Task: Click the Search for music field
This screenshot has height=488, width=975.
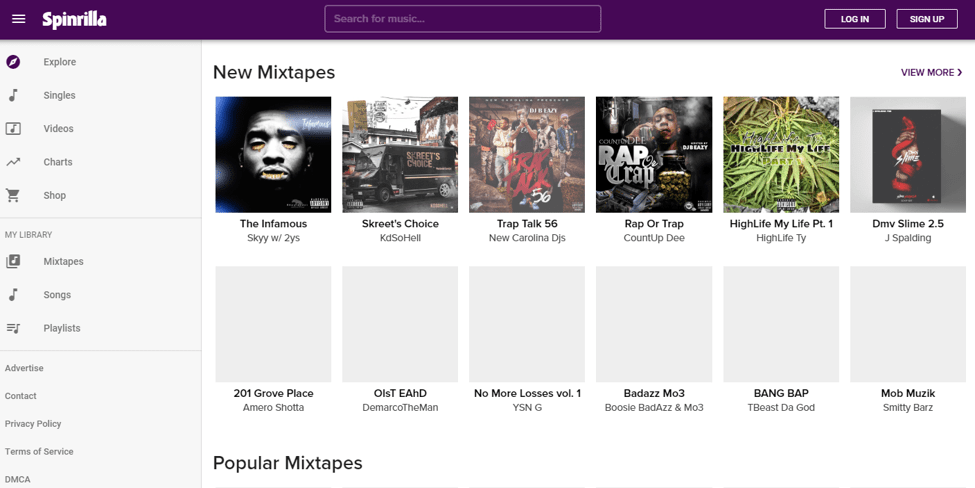Action: click(x=463, y=19)
